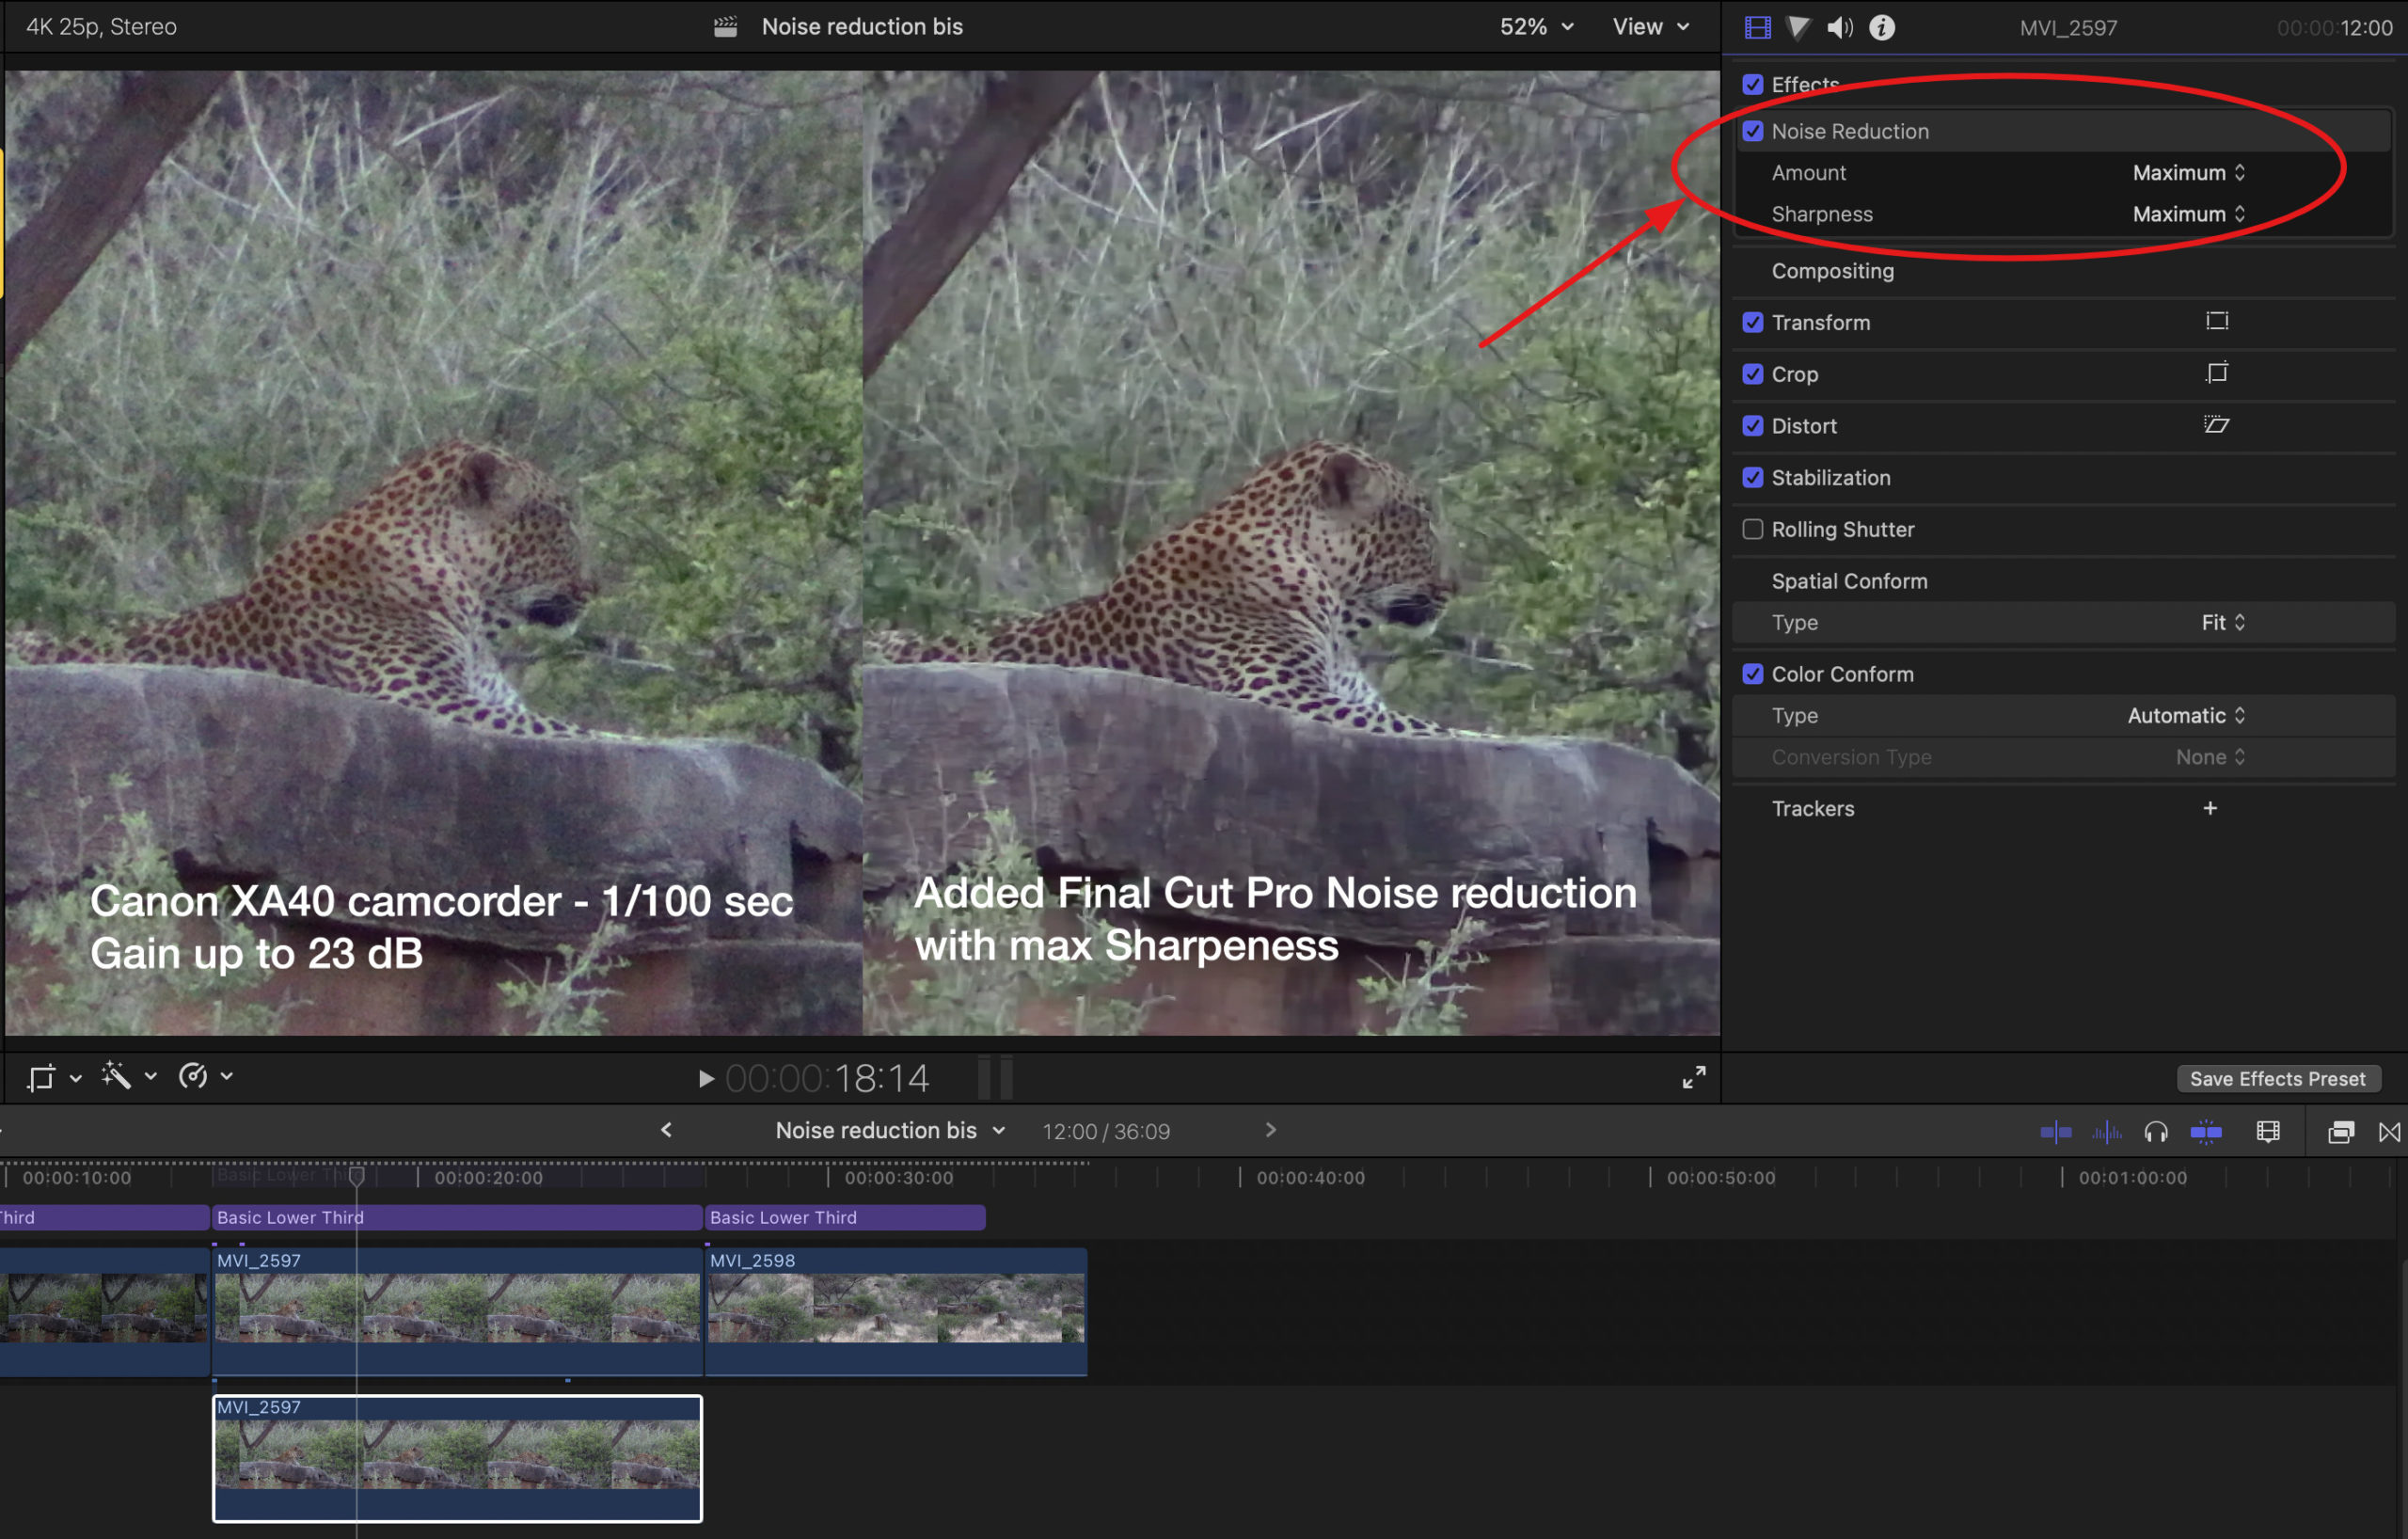Open Color Conform Type Automatic dropdown
2408x1539 pixels.
pos(2186,715)
